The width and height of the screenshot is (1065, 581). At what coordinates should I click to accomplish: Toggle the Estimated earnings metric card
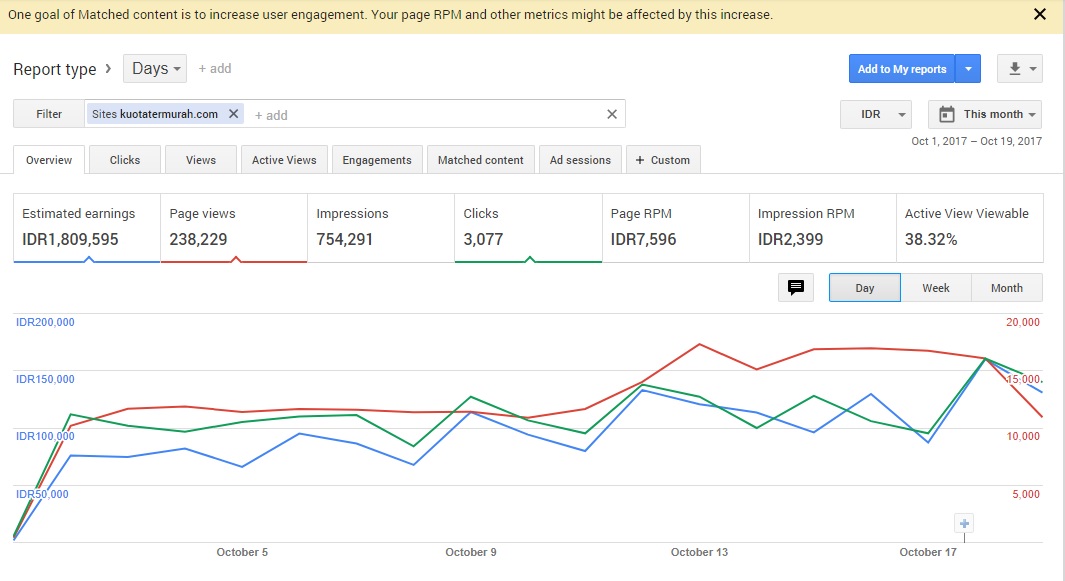coord(87,228)
